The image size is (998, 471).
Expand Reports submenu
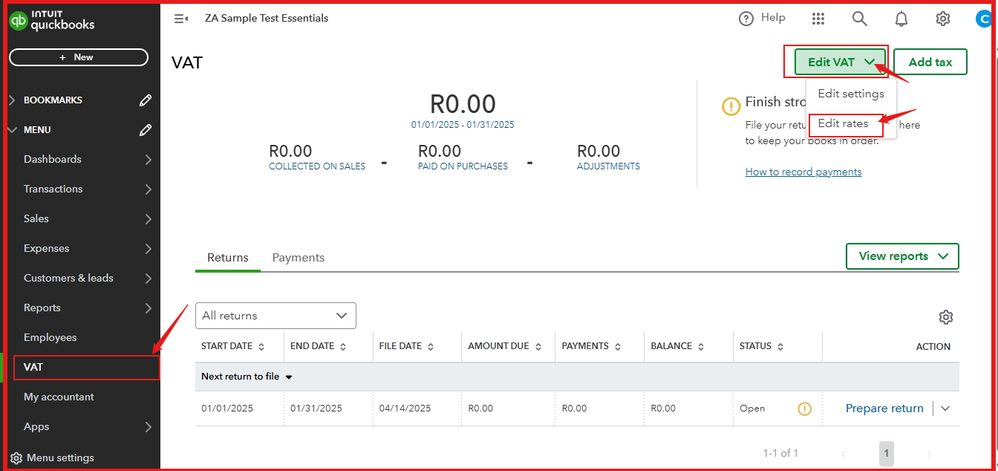(148, 308)
